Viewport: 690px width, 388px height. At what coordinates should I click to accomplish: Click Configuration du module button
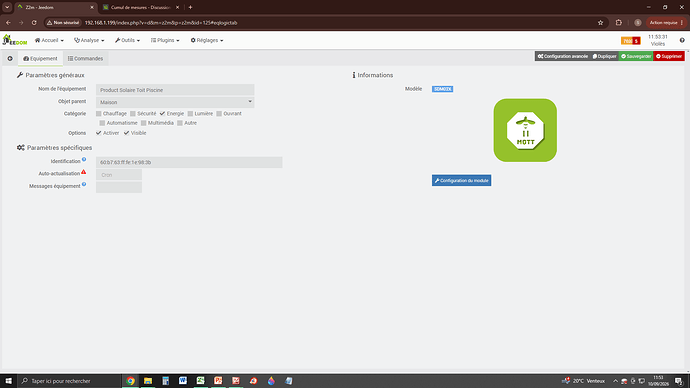point(461,180)
